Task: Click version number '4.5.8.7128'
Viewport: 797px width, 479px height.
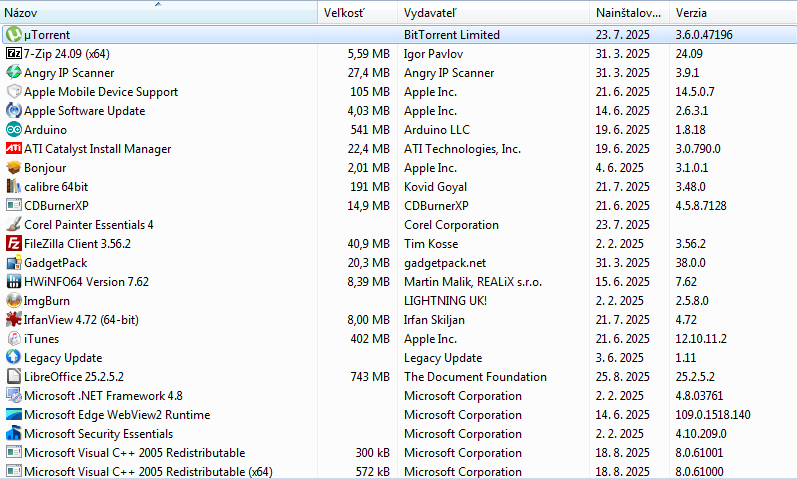Action: tap(701, 206)
